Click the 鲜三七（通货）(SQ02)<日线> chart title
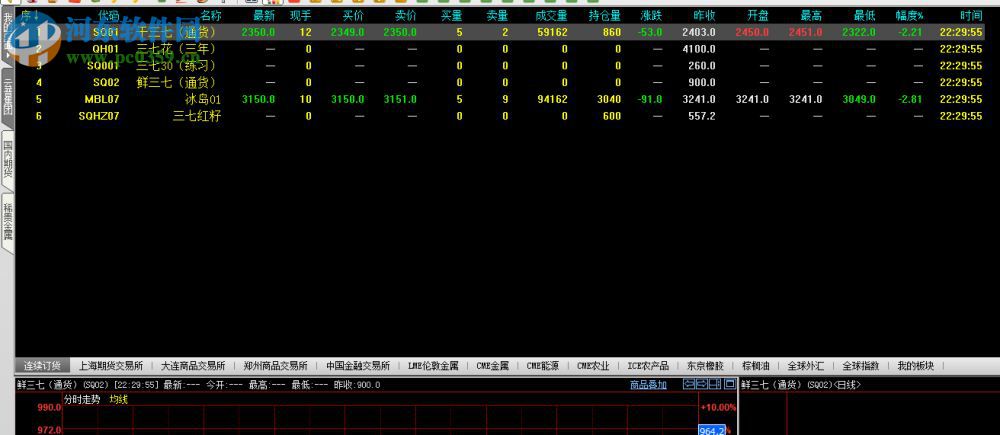This screenshot has width=1000, height=435. [801, 385]
